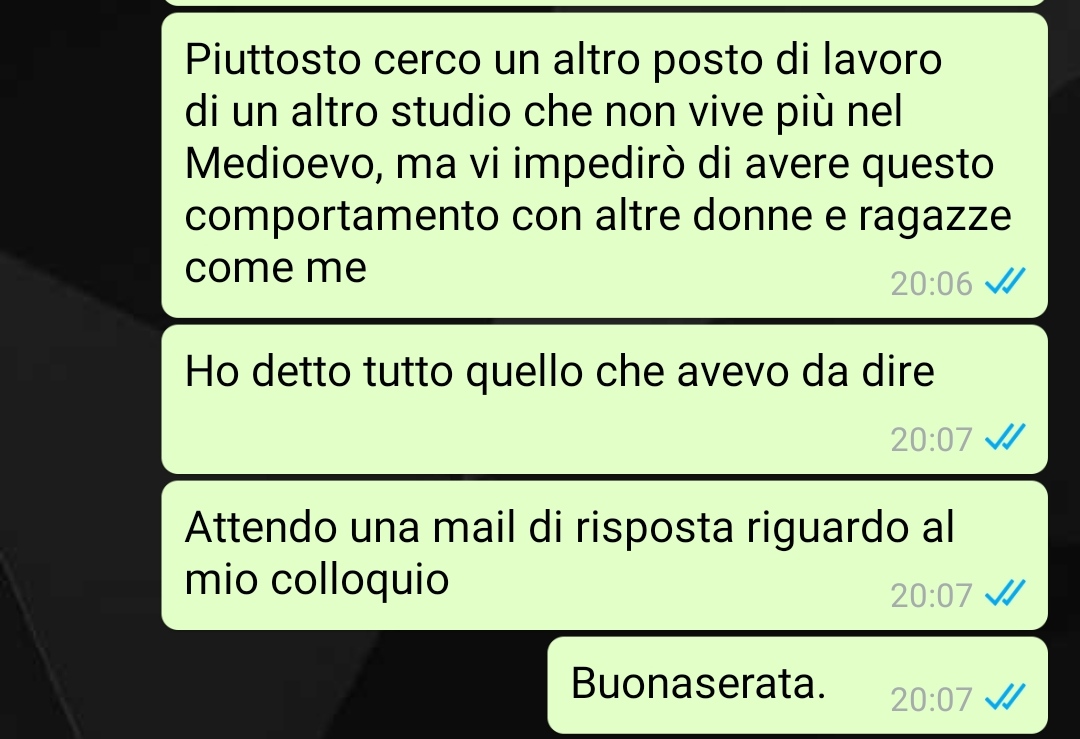Select the 'Buonaserata.' message bubble

click(x=798, y=685)
